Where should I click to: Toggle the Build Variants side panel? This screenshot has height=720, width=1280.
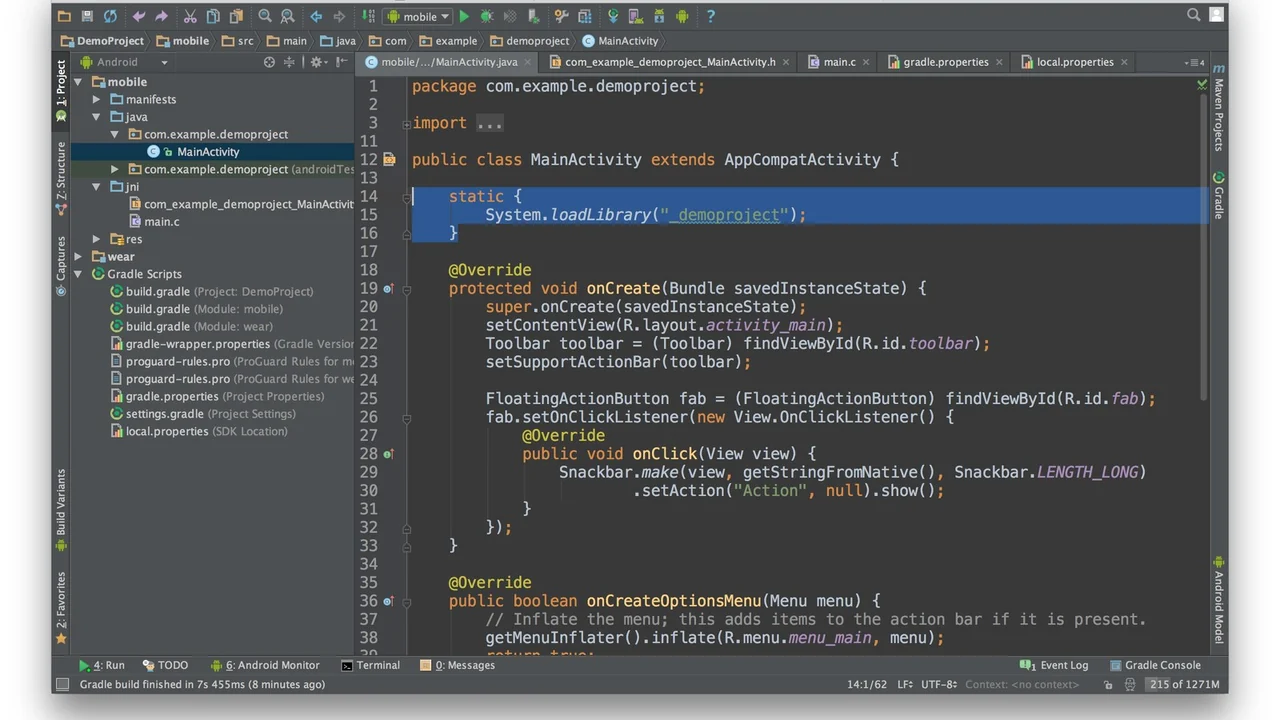tap(61, 508)
